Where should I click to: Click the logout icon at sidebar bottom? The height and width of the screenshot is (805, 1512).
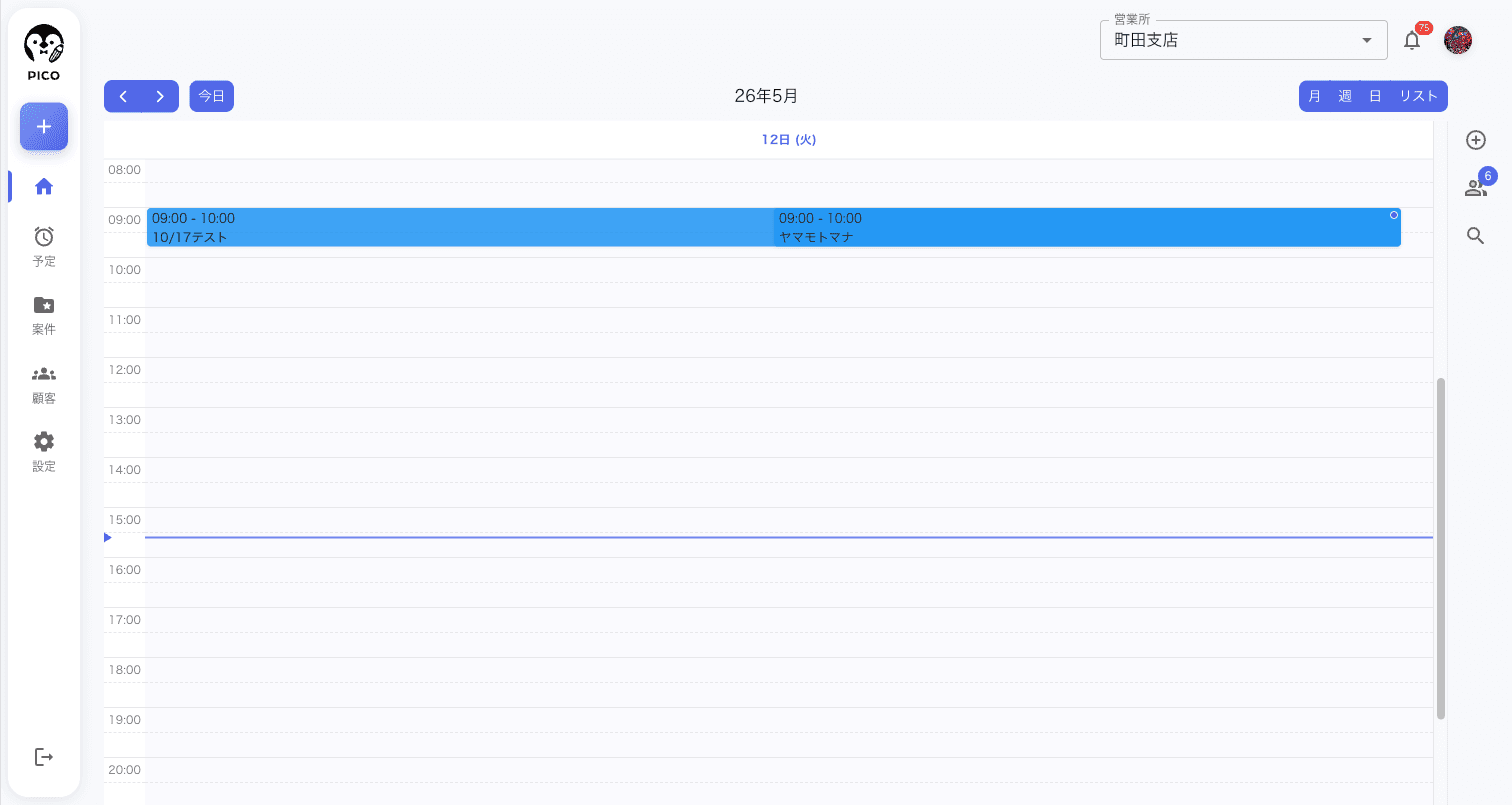44,757
